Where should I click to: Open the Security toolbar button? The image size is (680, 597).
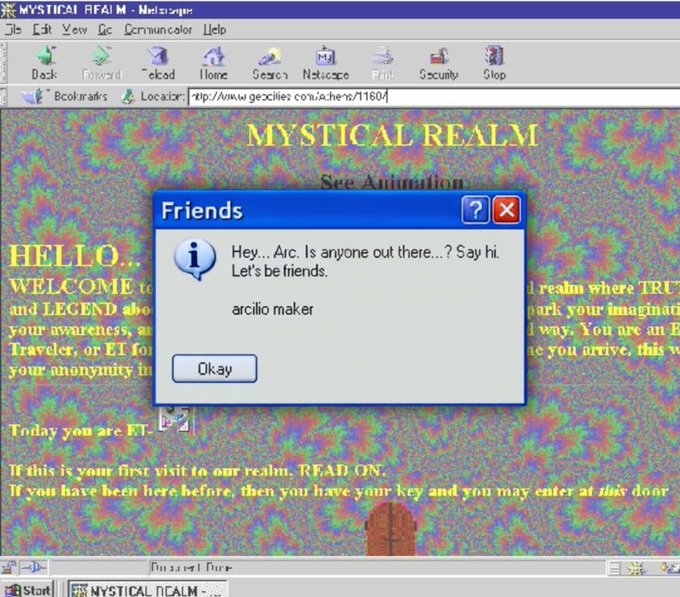click(438, 63)
